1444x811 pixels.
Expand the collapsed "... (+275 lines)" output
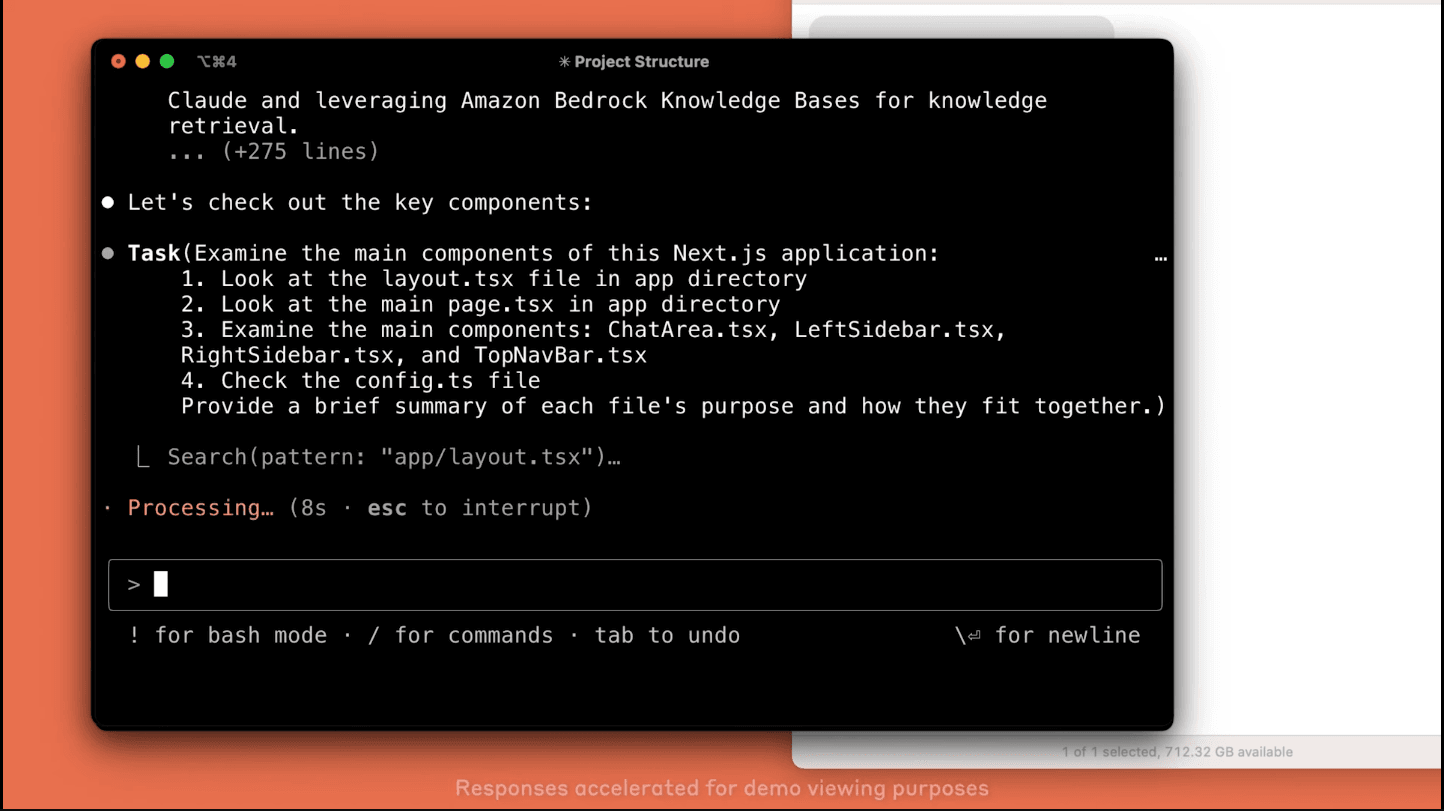point(273,152)
